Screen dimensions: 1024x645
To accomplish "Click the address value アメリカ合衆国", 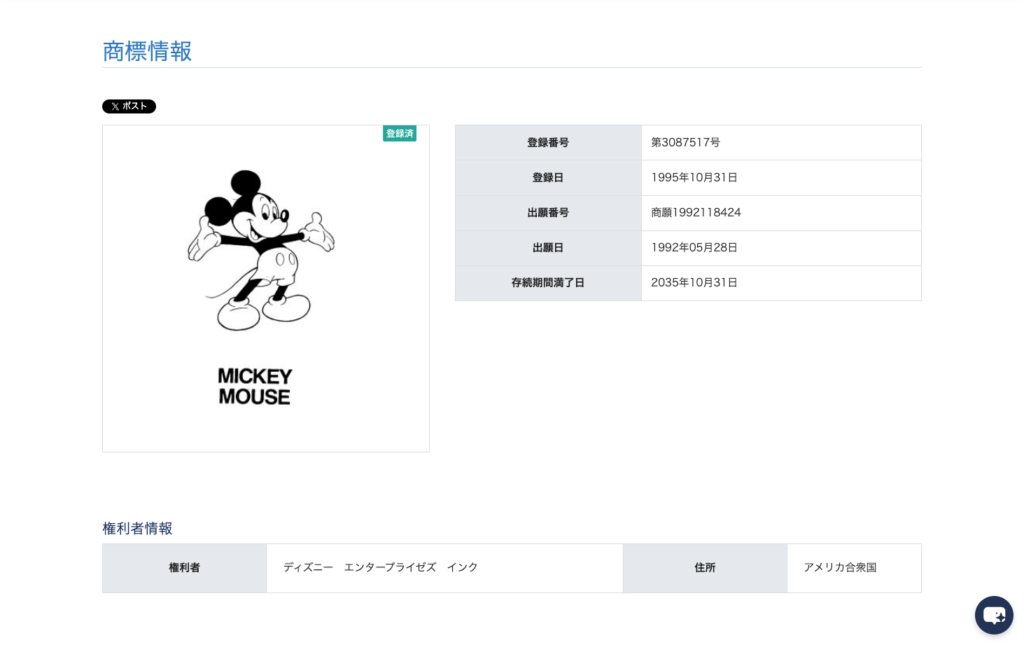I will pyautogui.click(x=840, y=568).
